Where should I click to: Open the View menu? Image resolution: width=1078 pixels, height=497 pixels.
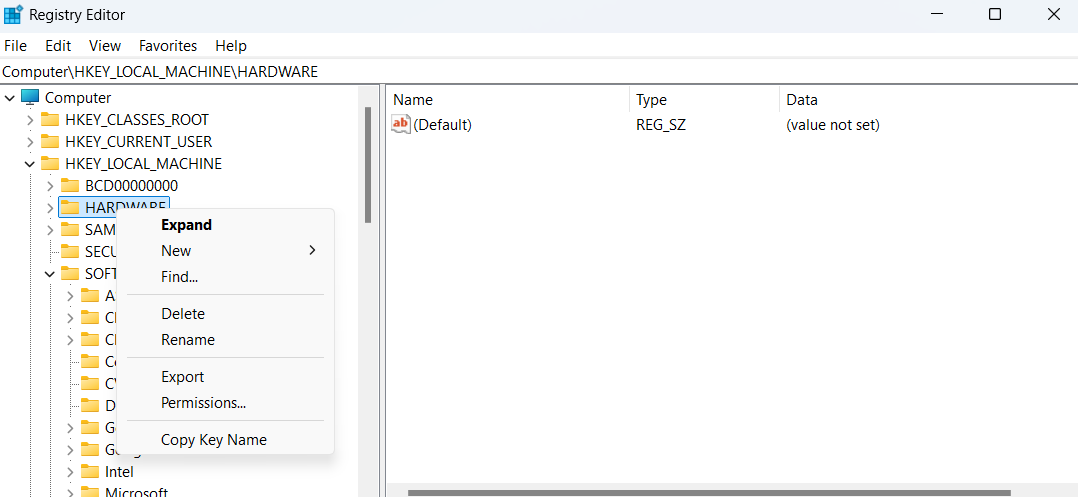(x=104, y=45)
